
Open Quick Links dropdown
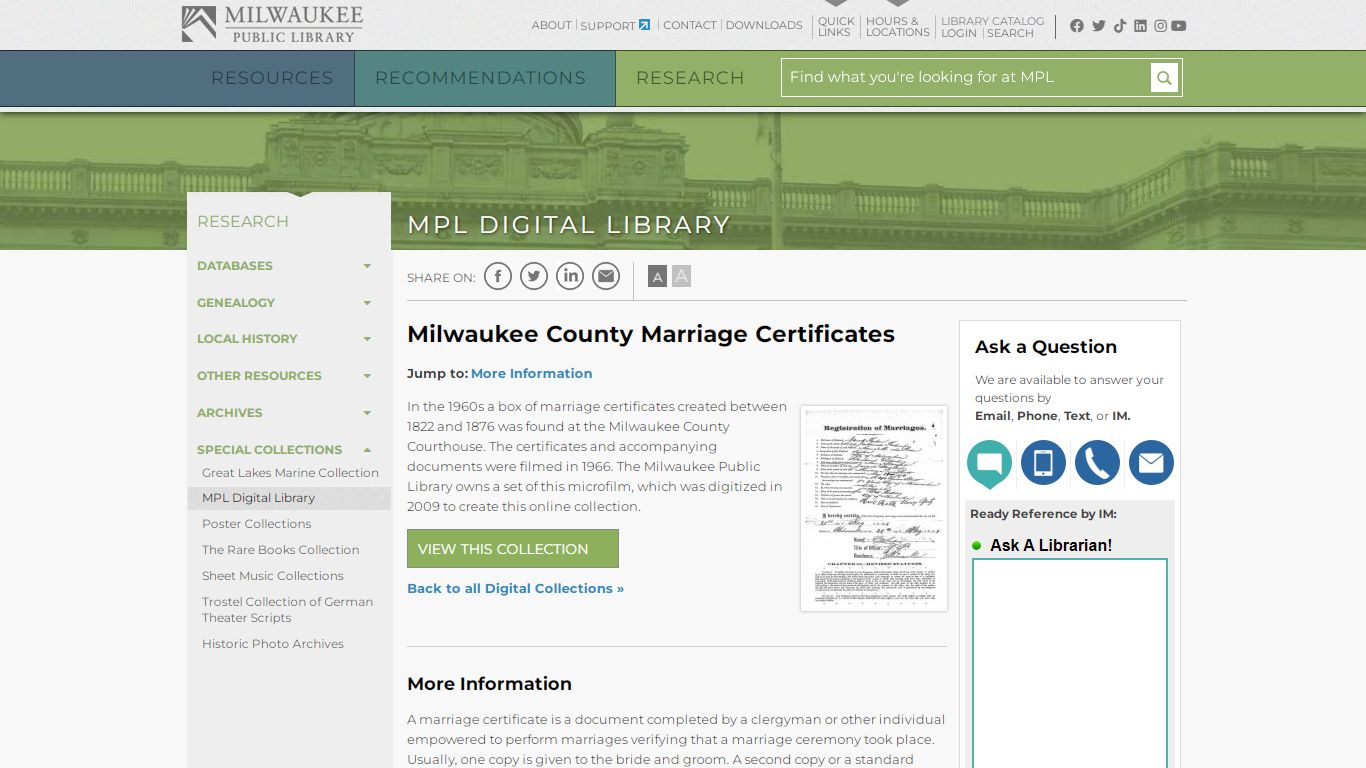(836, 26)
